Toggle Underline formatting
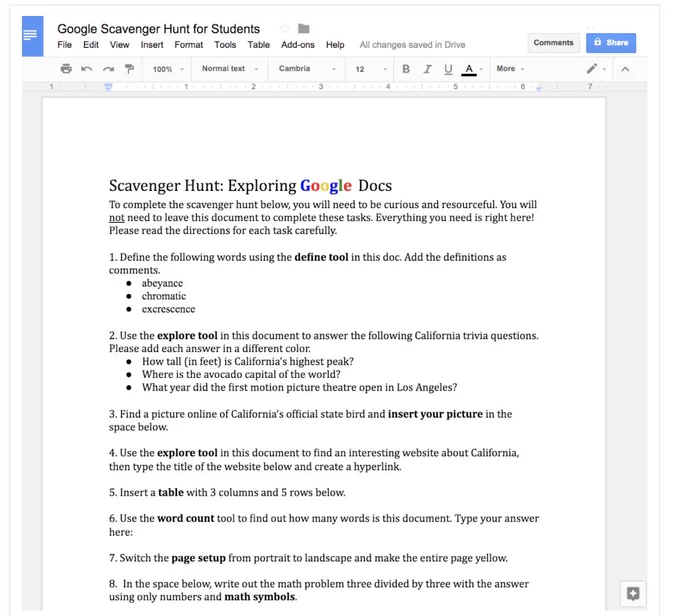The height and width of the screenshot is (616, 680). 448,69
